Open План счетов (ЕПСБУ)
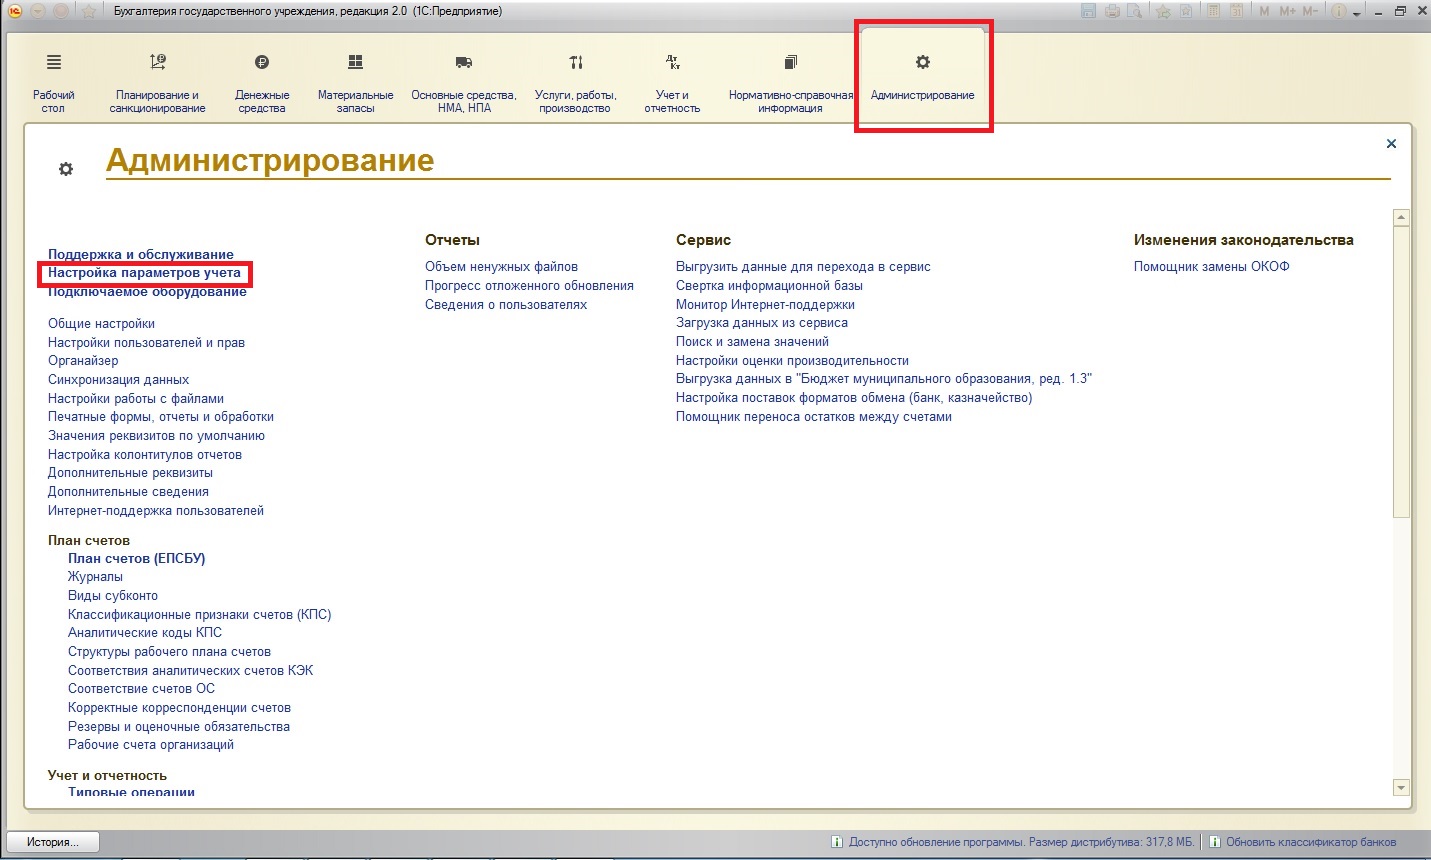 (x=136, y=558)
